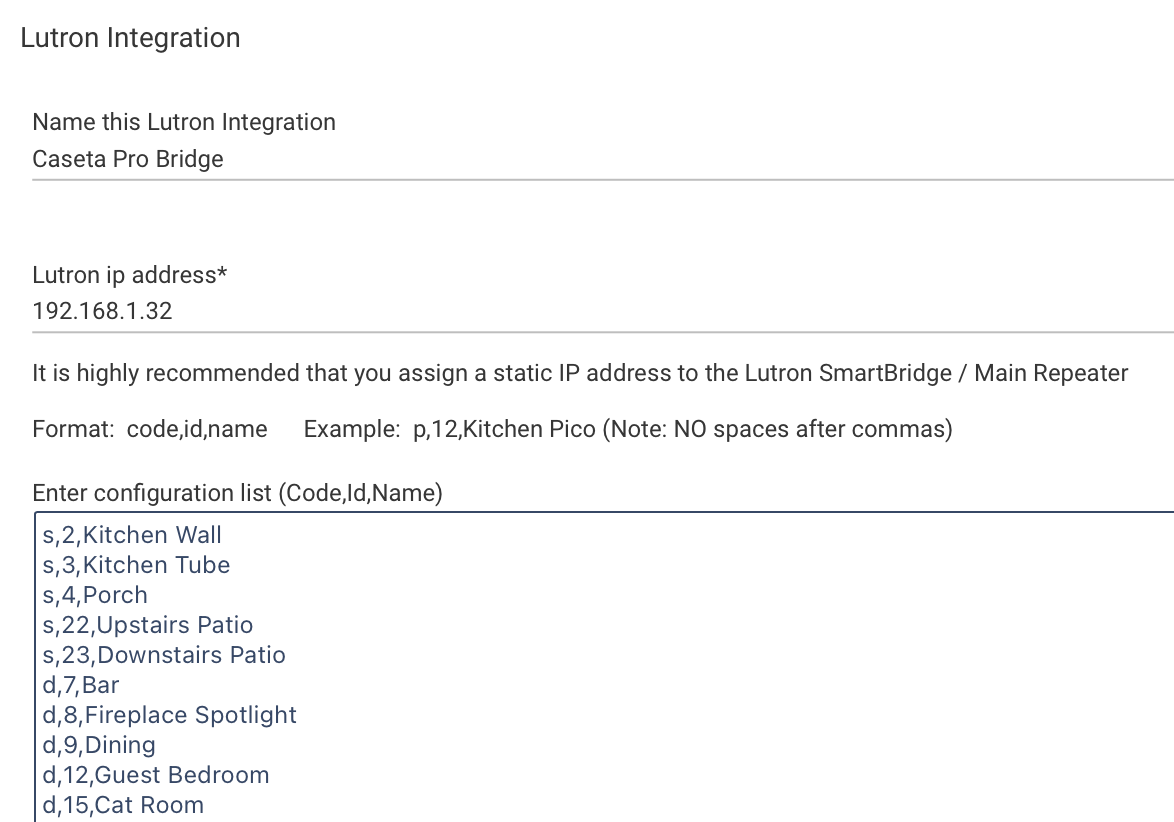Select the 's,23,Downstairs Patio' line
1174x822 pixels.
(x=164, y=655)
